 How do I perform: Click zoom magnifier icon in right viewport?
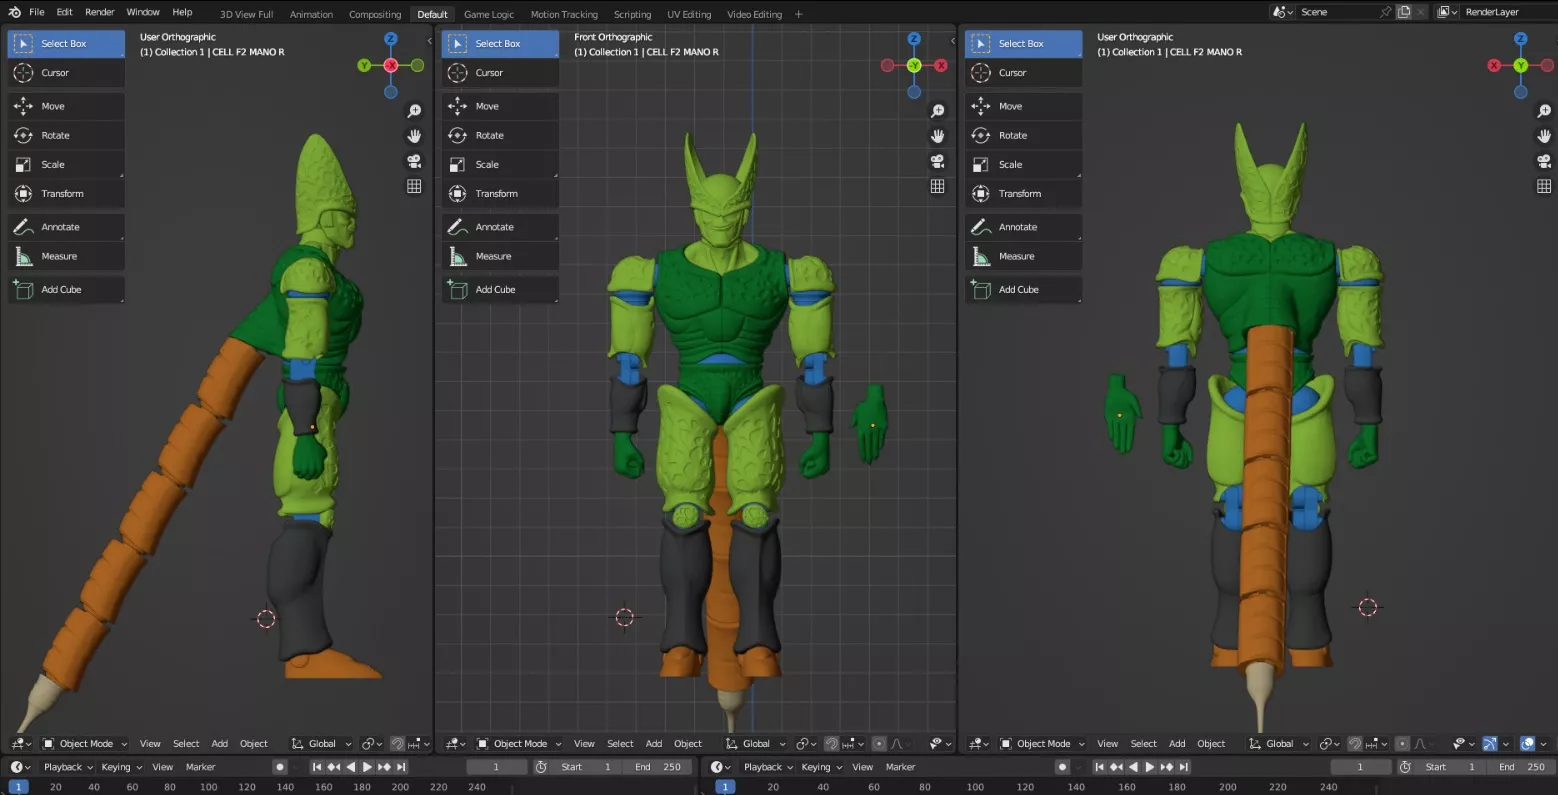point(1544,111)
